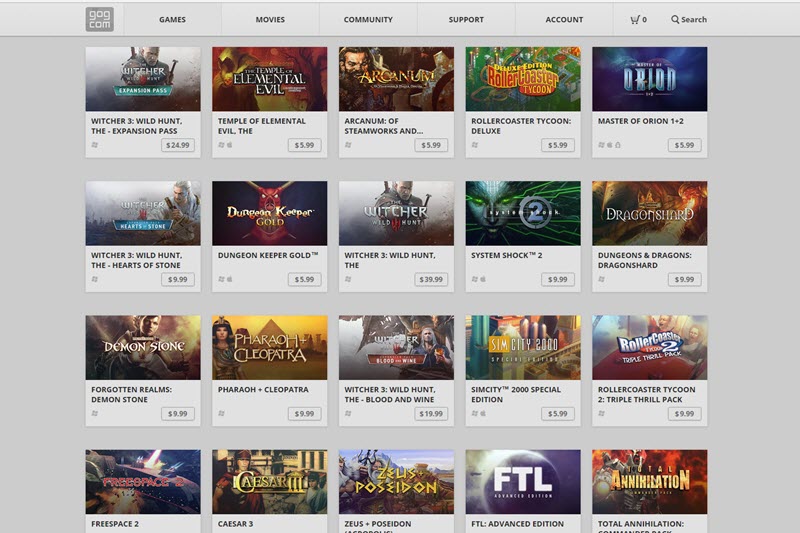800x533 pixels.
Task: Open the SUPPORT menu
Action: (466, 19)
